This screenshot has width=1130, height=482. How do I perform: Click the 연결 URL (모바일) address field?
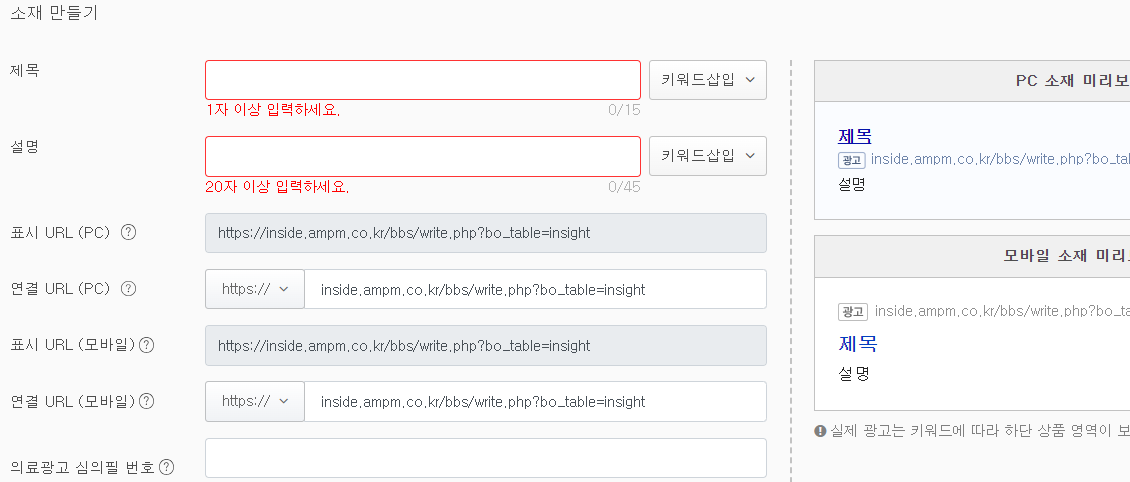pyautogui.click(x=535, y=401)
